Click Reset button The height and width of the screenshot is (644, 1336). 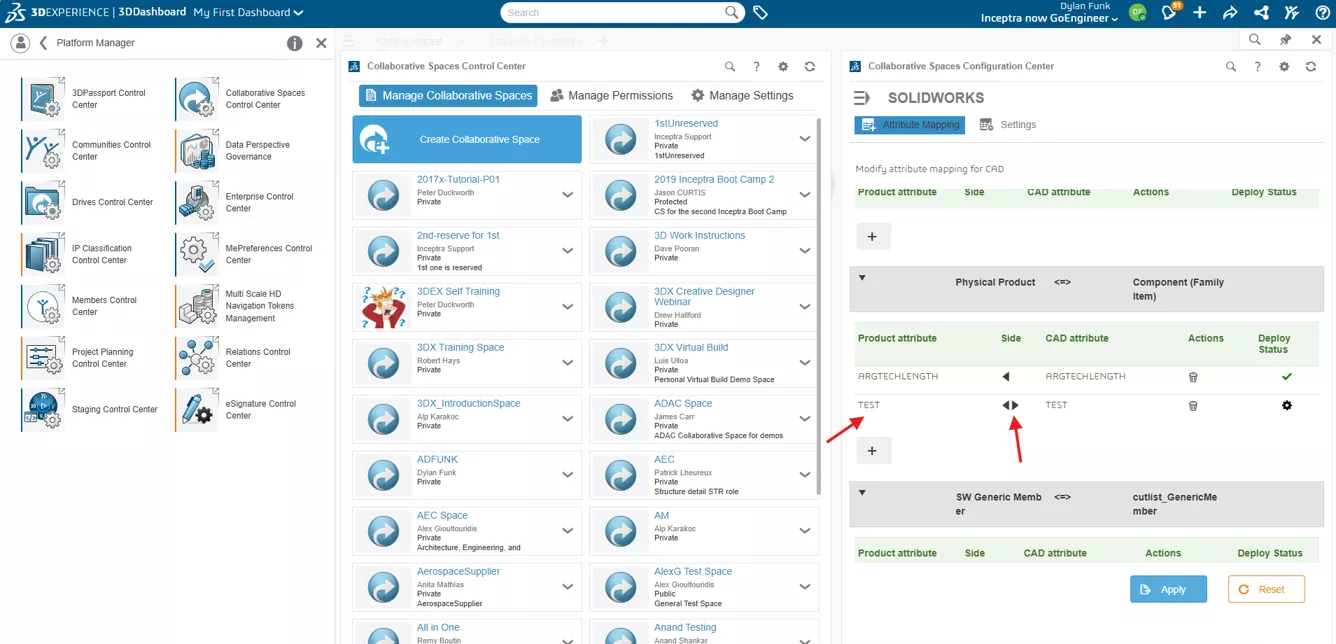tap(1266, 589)
